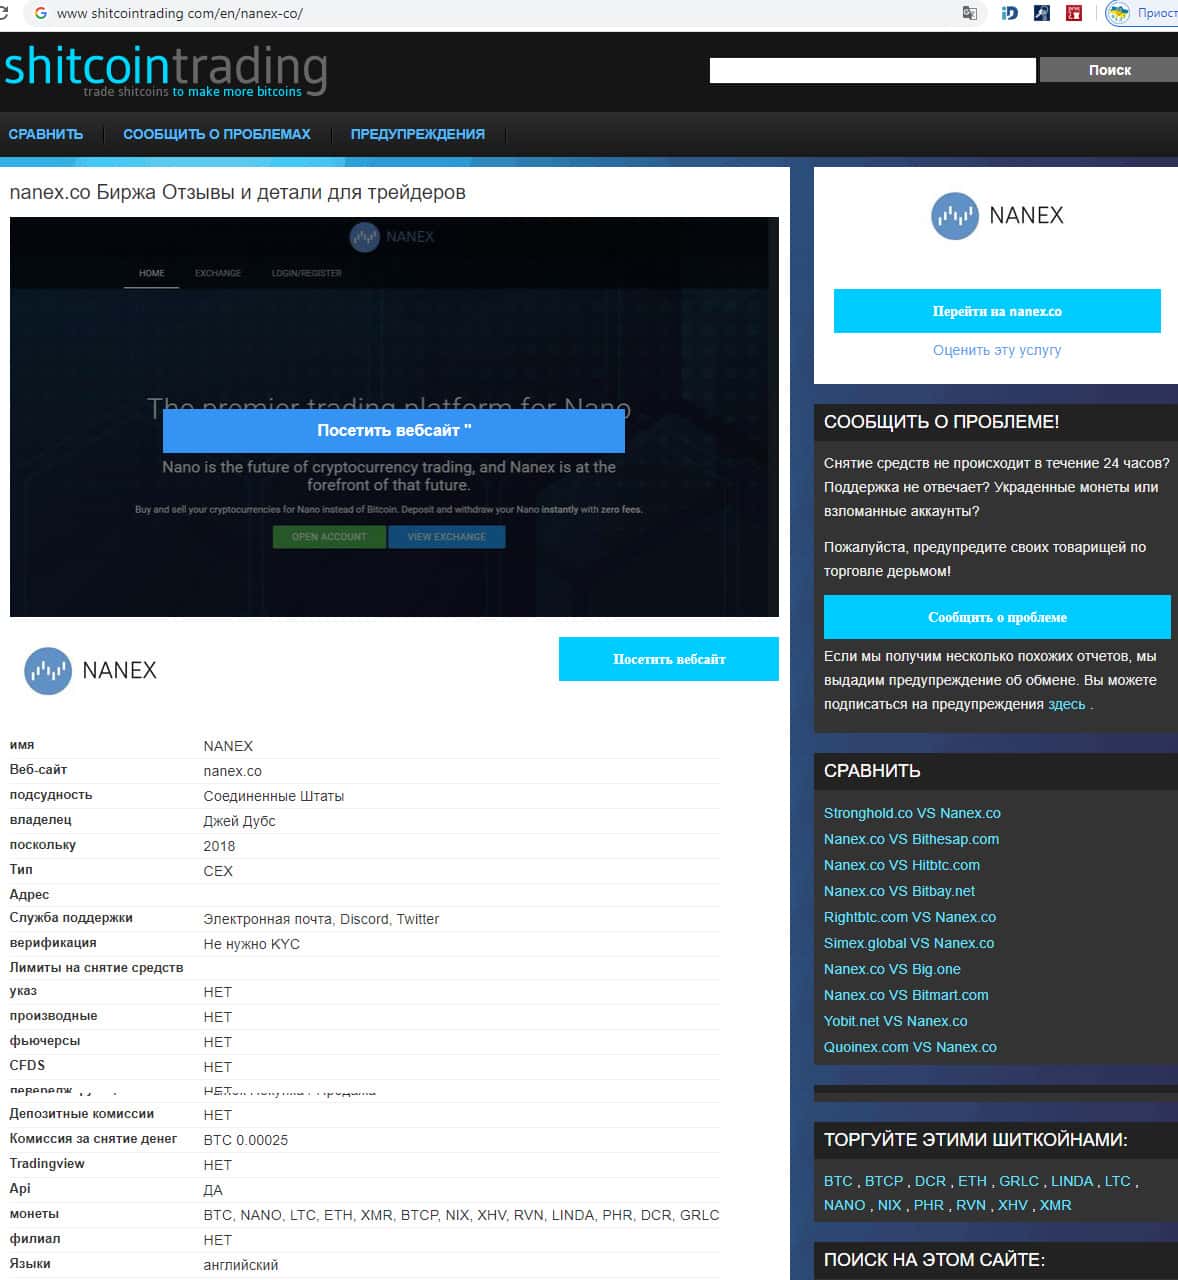This screenshot has height=1280, width=1178.
Task: Open Stronghold.co VS Nanex.co comparison
Action: click(x=912, y=813)
